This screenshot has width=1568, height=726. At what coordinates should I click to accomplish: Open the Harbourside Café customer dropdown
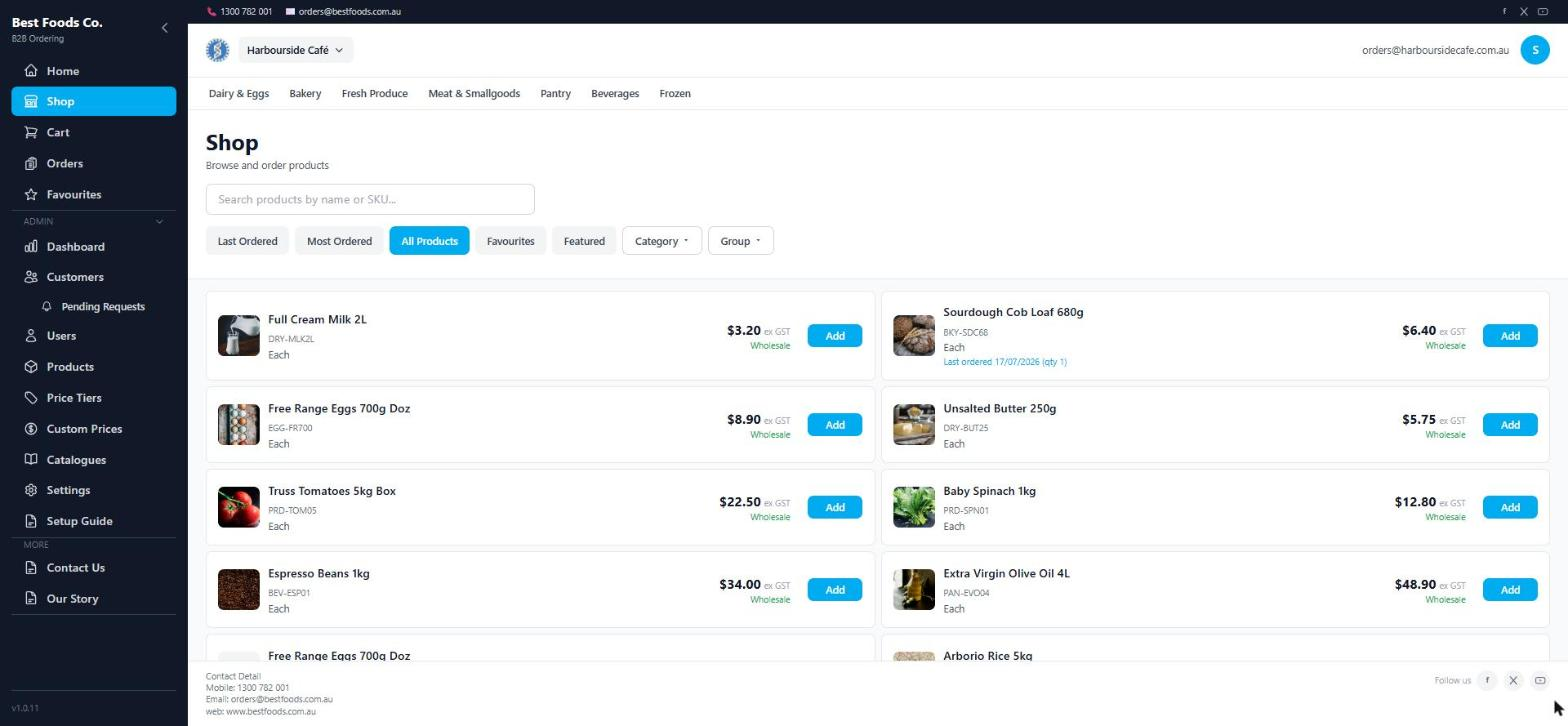pos(295,50)
